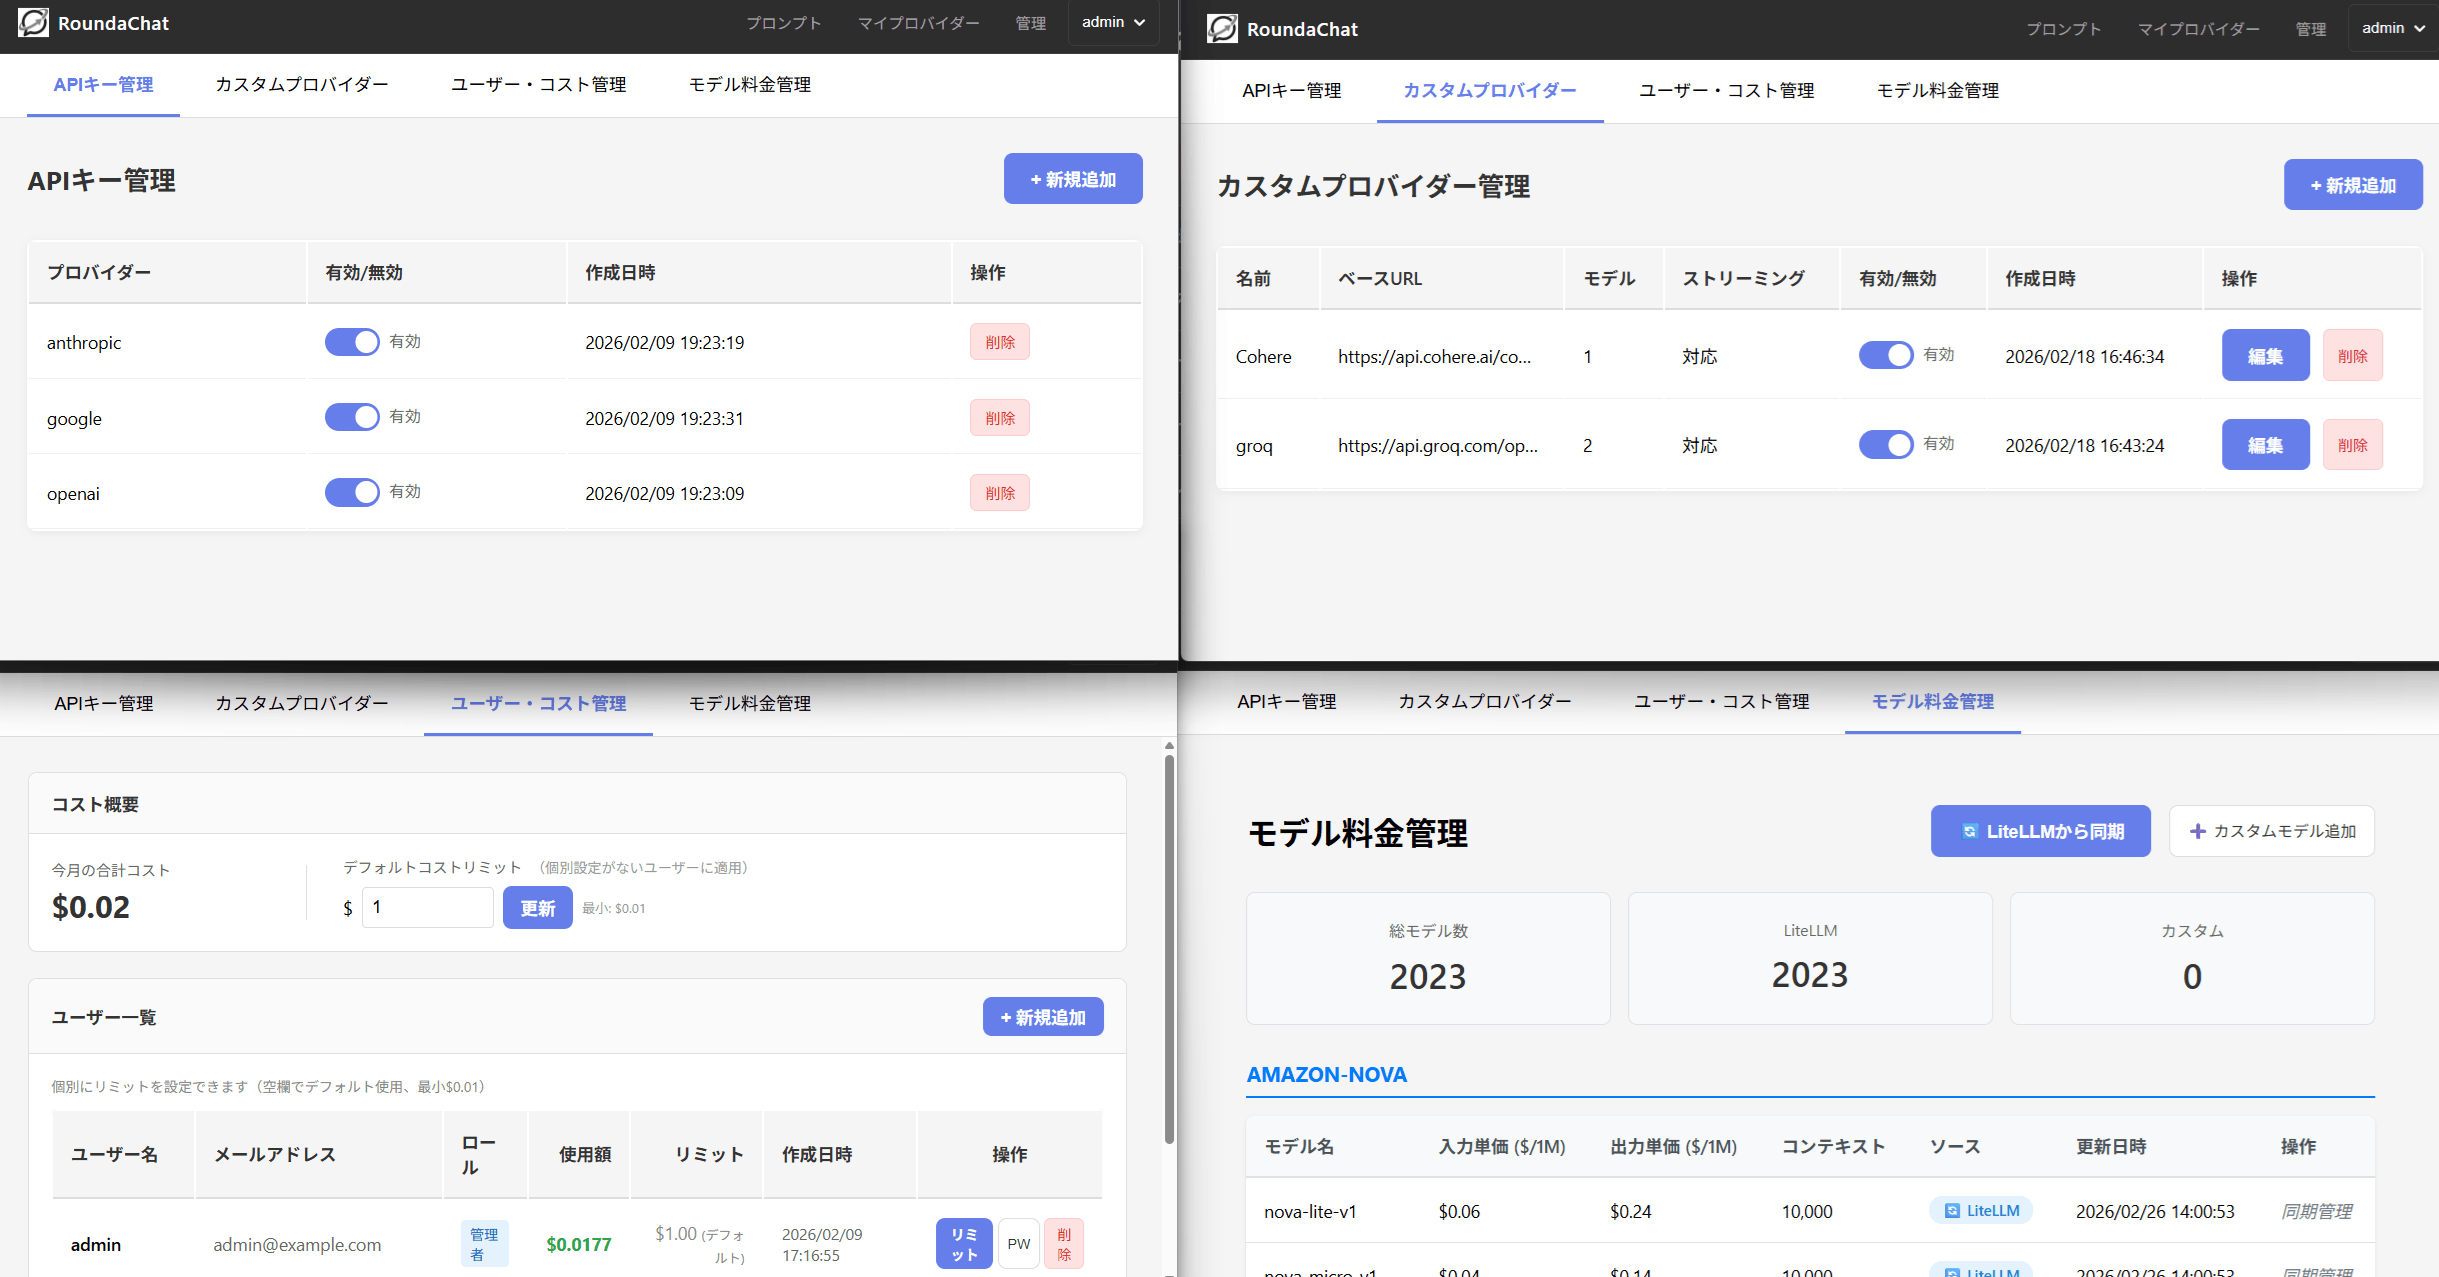Toggle off the Cohere provider

(1886, 355)
